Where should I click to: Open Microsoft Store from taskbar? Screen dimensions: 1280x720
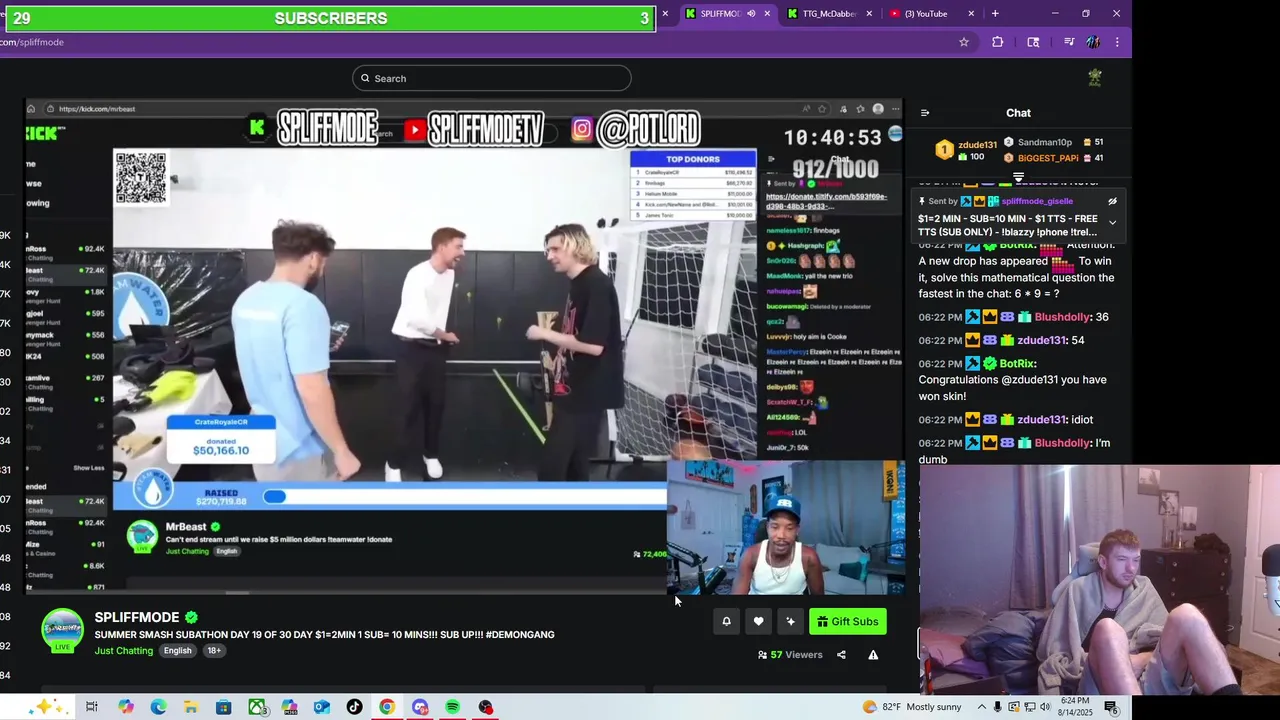tap(224, 707)
